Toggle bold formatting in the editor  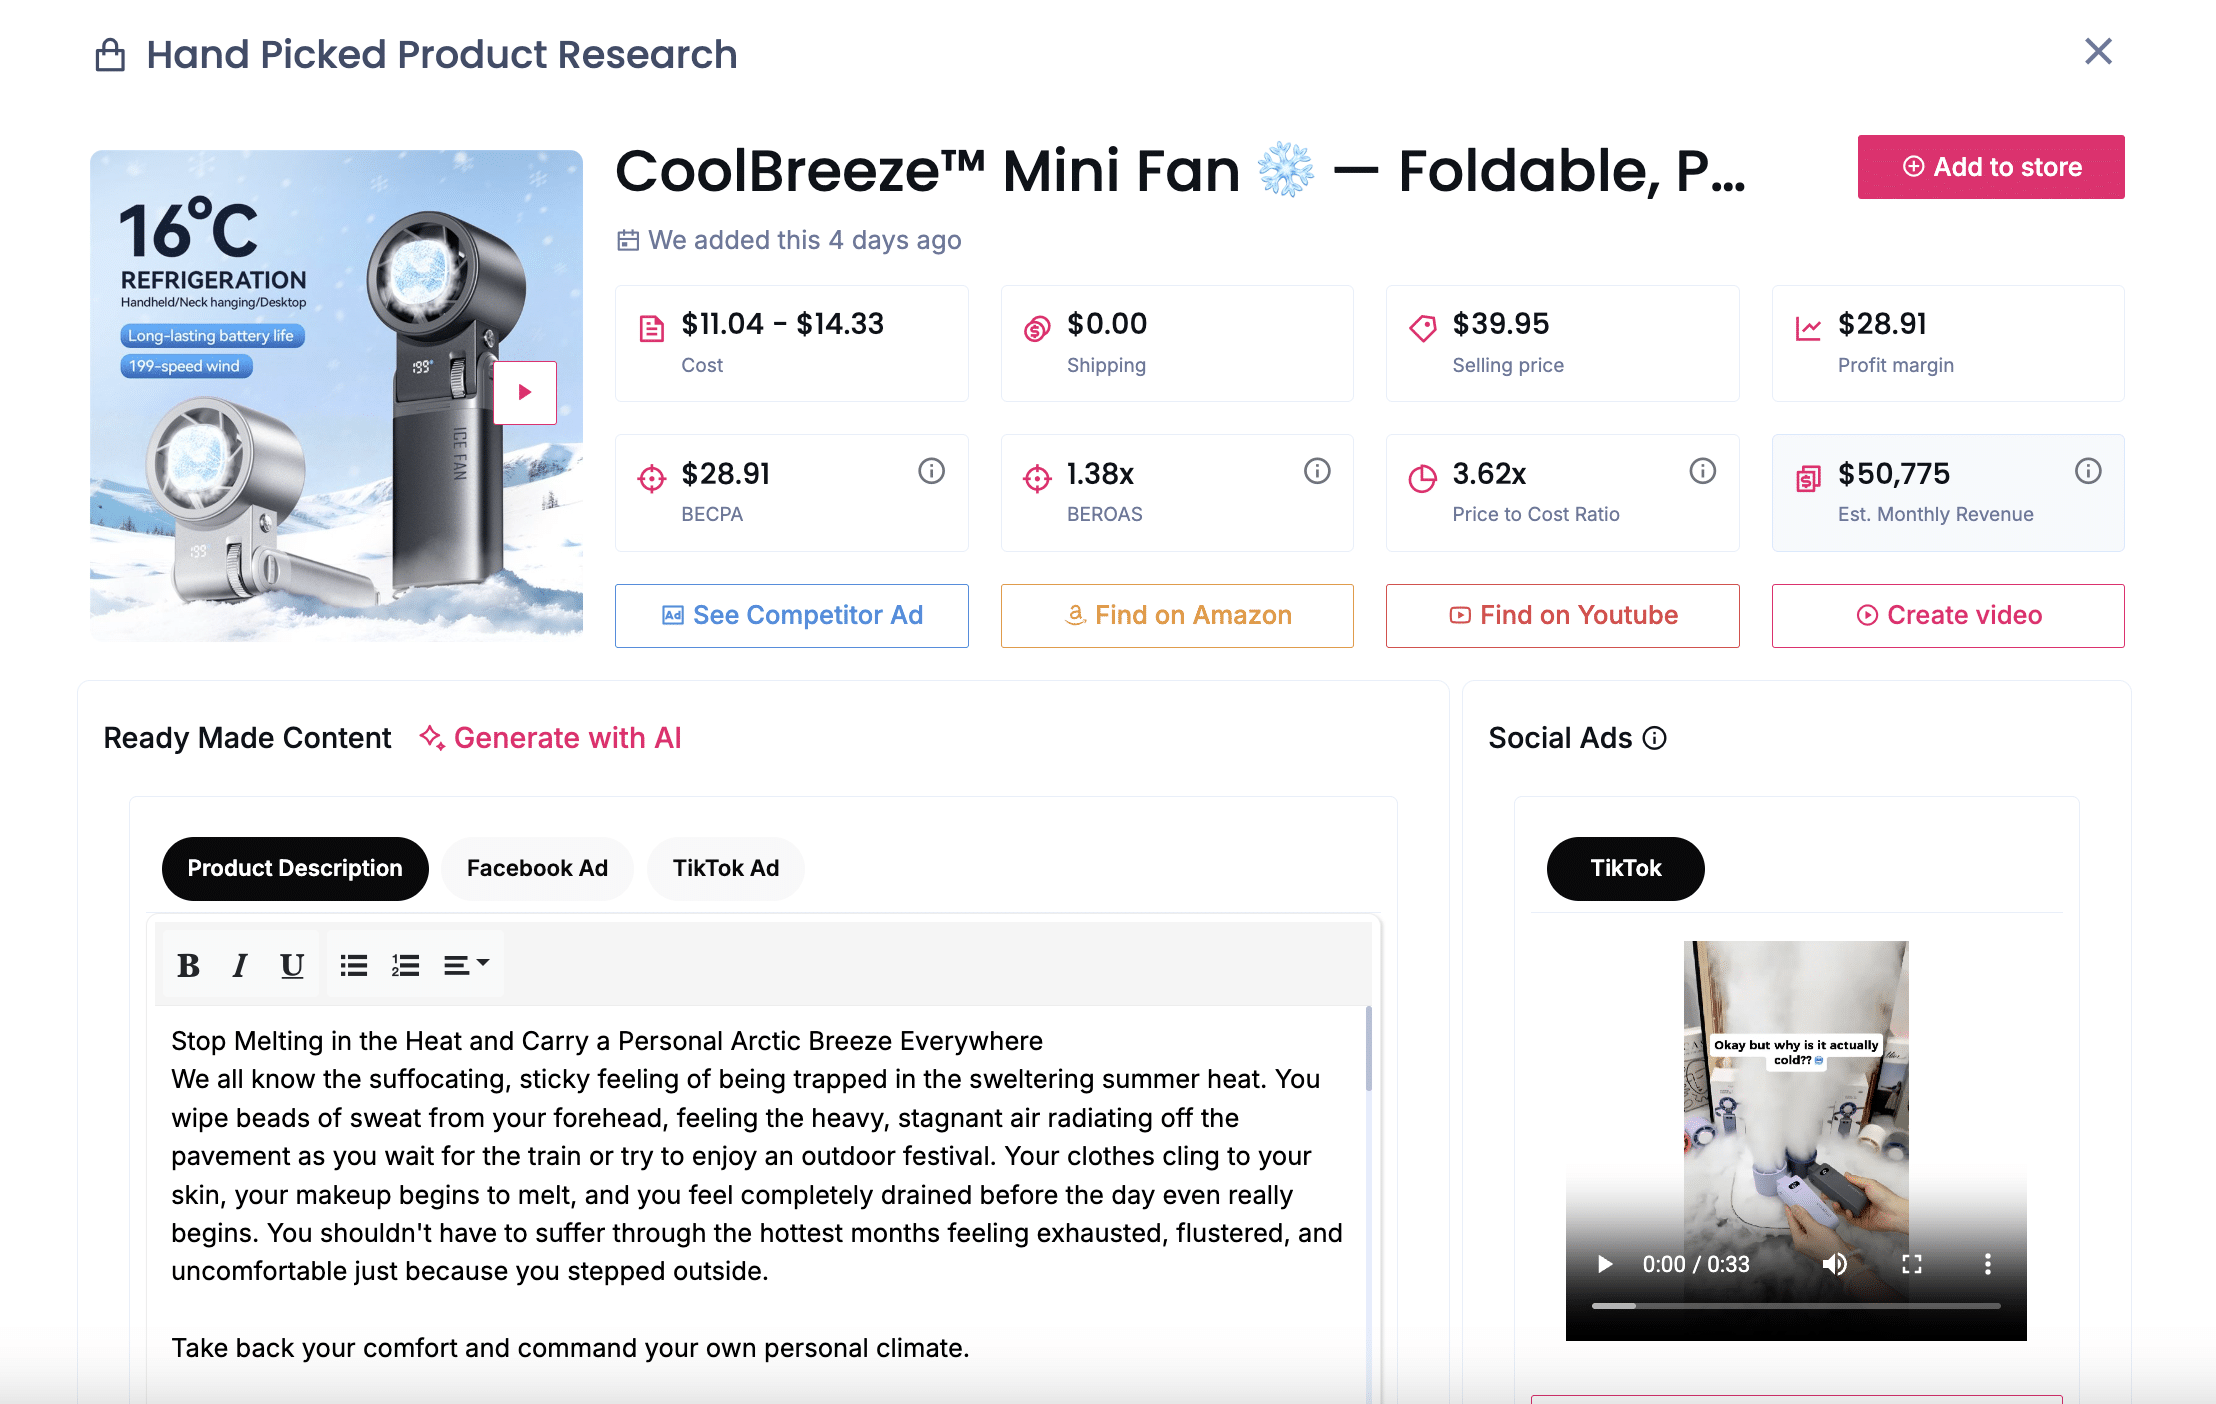pos(188,963)
